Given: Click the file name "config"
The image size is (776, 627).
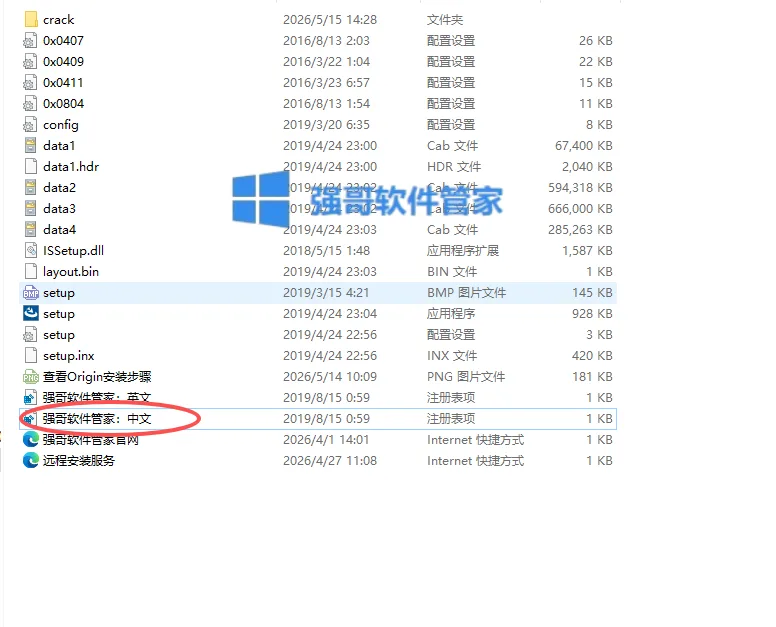Looking at the screenshot, I should click(x=61, y=125).
